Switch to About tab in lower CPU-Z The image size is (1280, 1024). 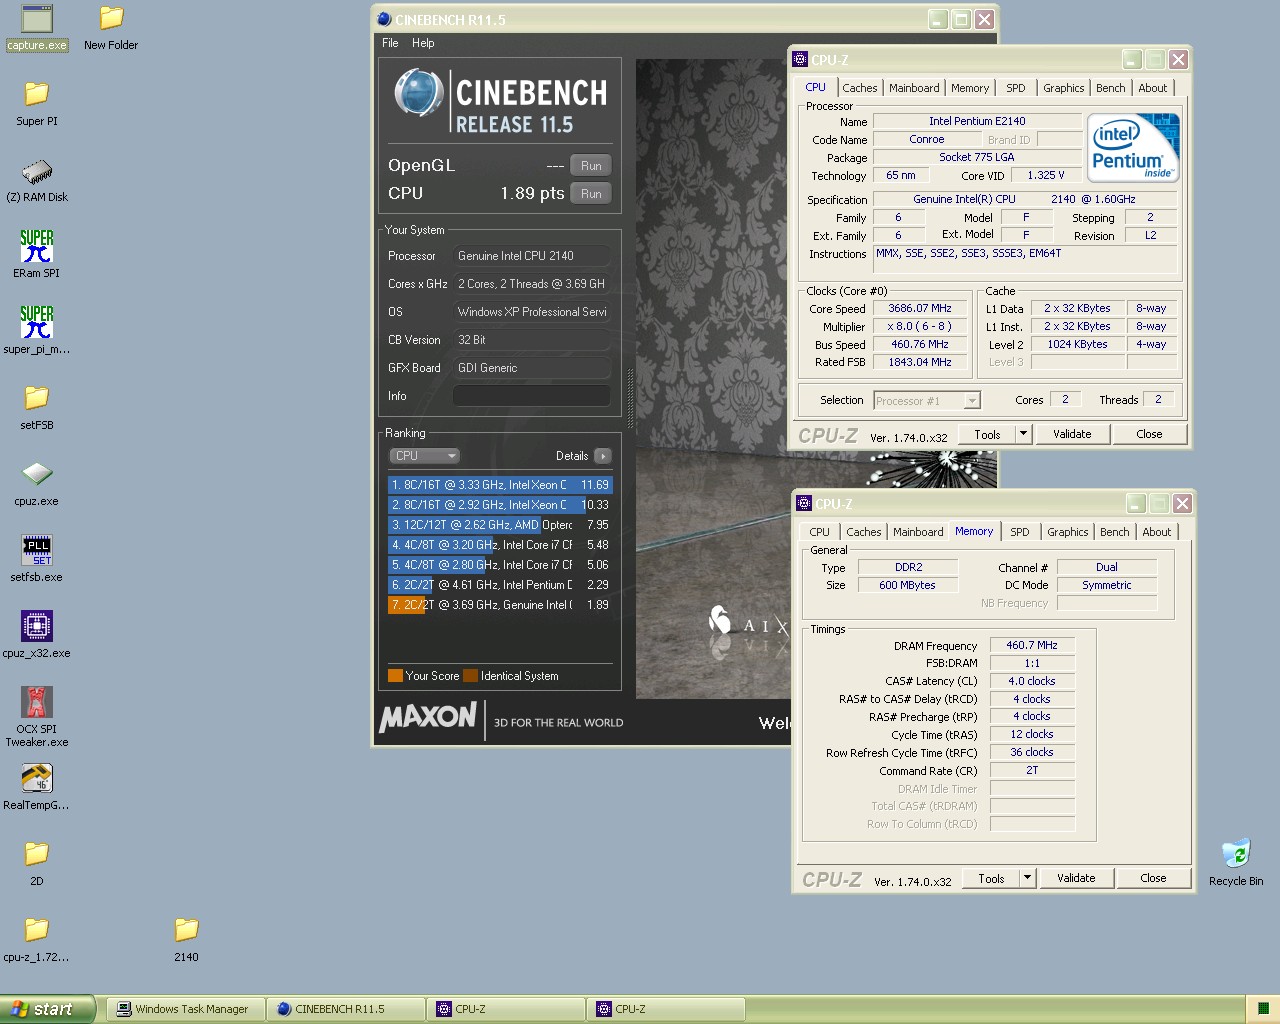coord(1157,532)
